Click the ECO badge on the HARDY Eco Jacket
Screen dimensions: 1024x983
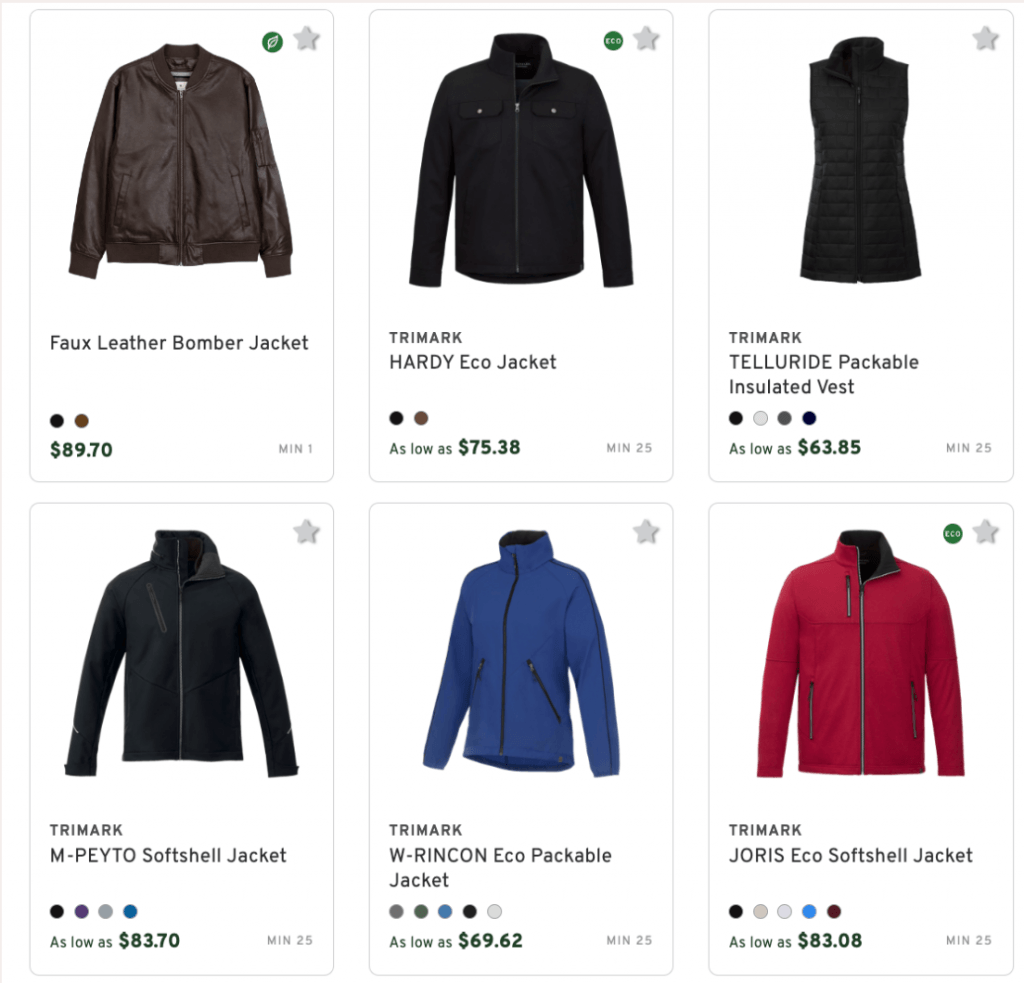tap(612, 43)
